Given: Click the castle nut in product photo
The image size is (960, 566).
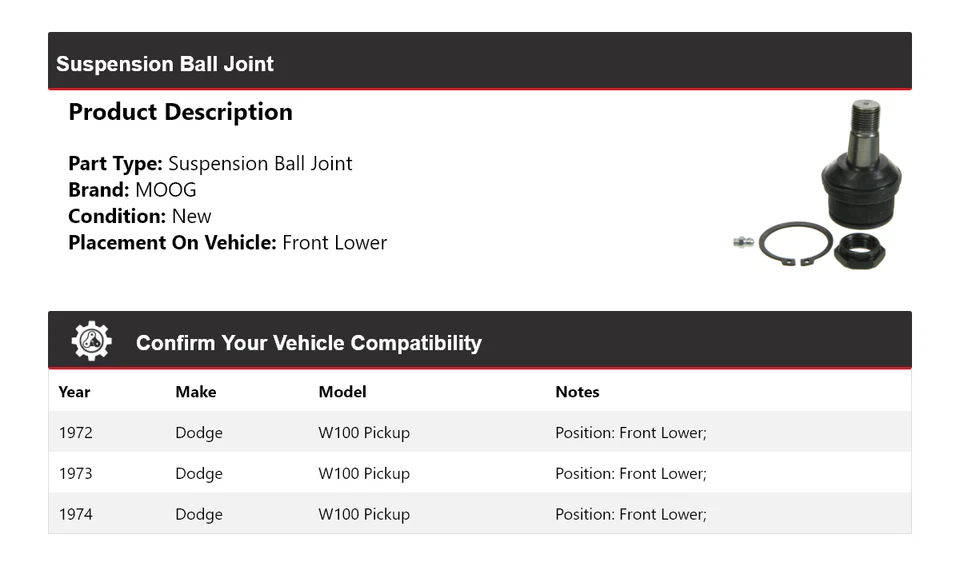Looking at the screenshot, I should tap(859, 249).
